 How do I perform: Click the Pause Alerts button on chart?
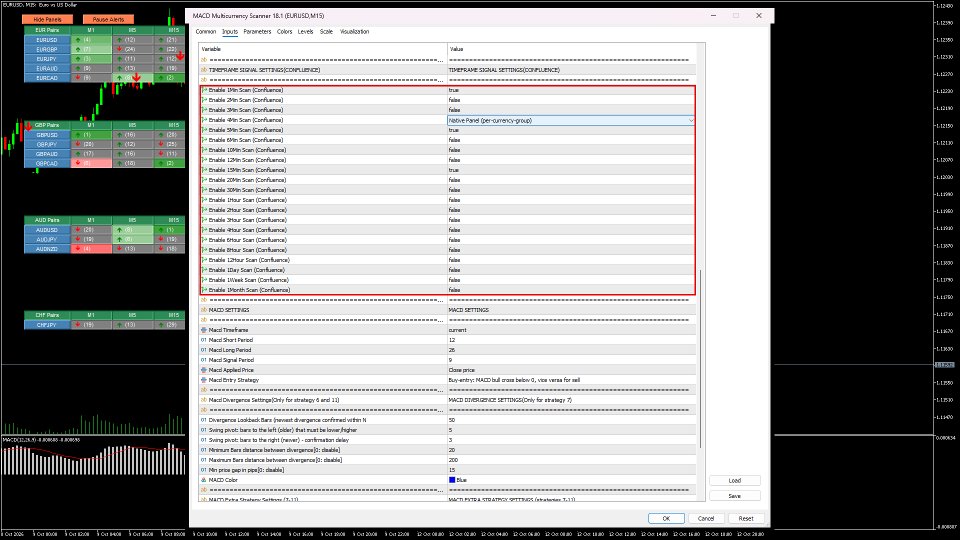point(108,20)
